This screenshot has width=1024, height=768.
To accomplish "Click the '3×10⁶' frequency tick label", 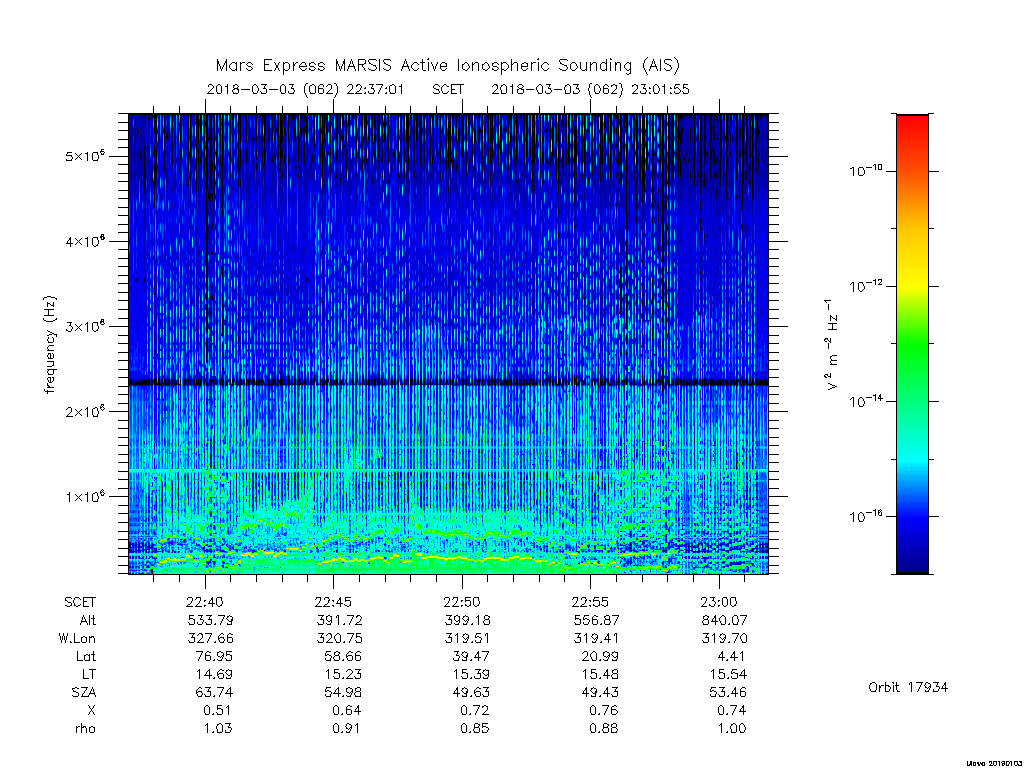I will pos(84,326).
